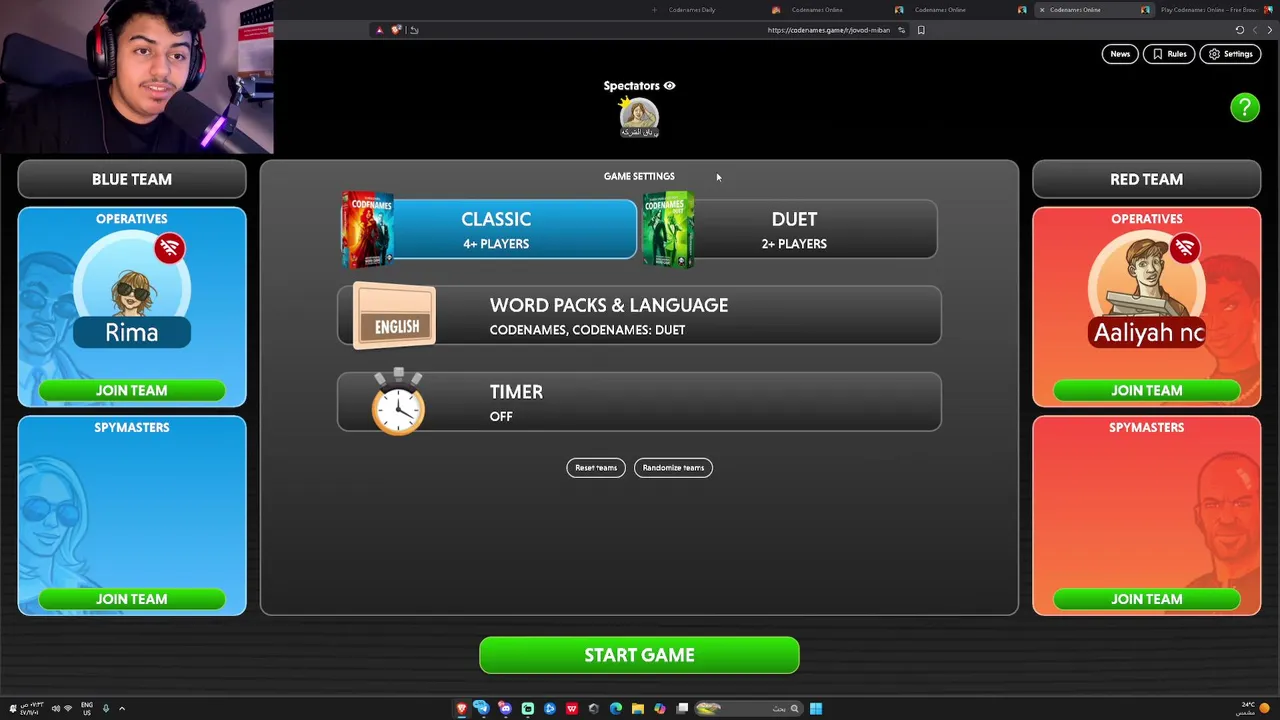Click the Reset teams button
This screenshot has width=1280, height=720.
point(596,468)
